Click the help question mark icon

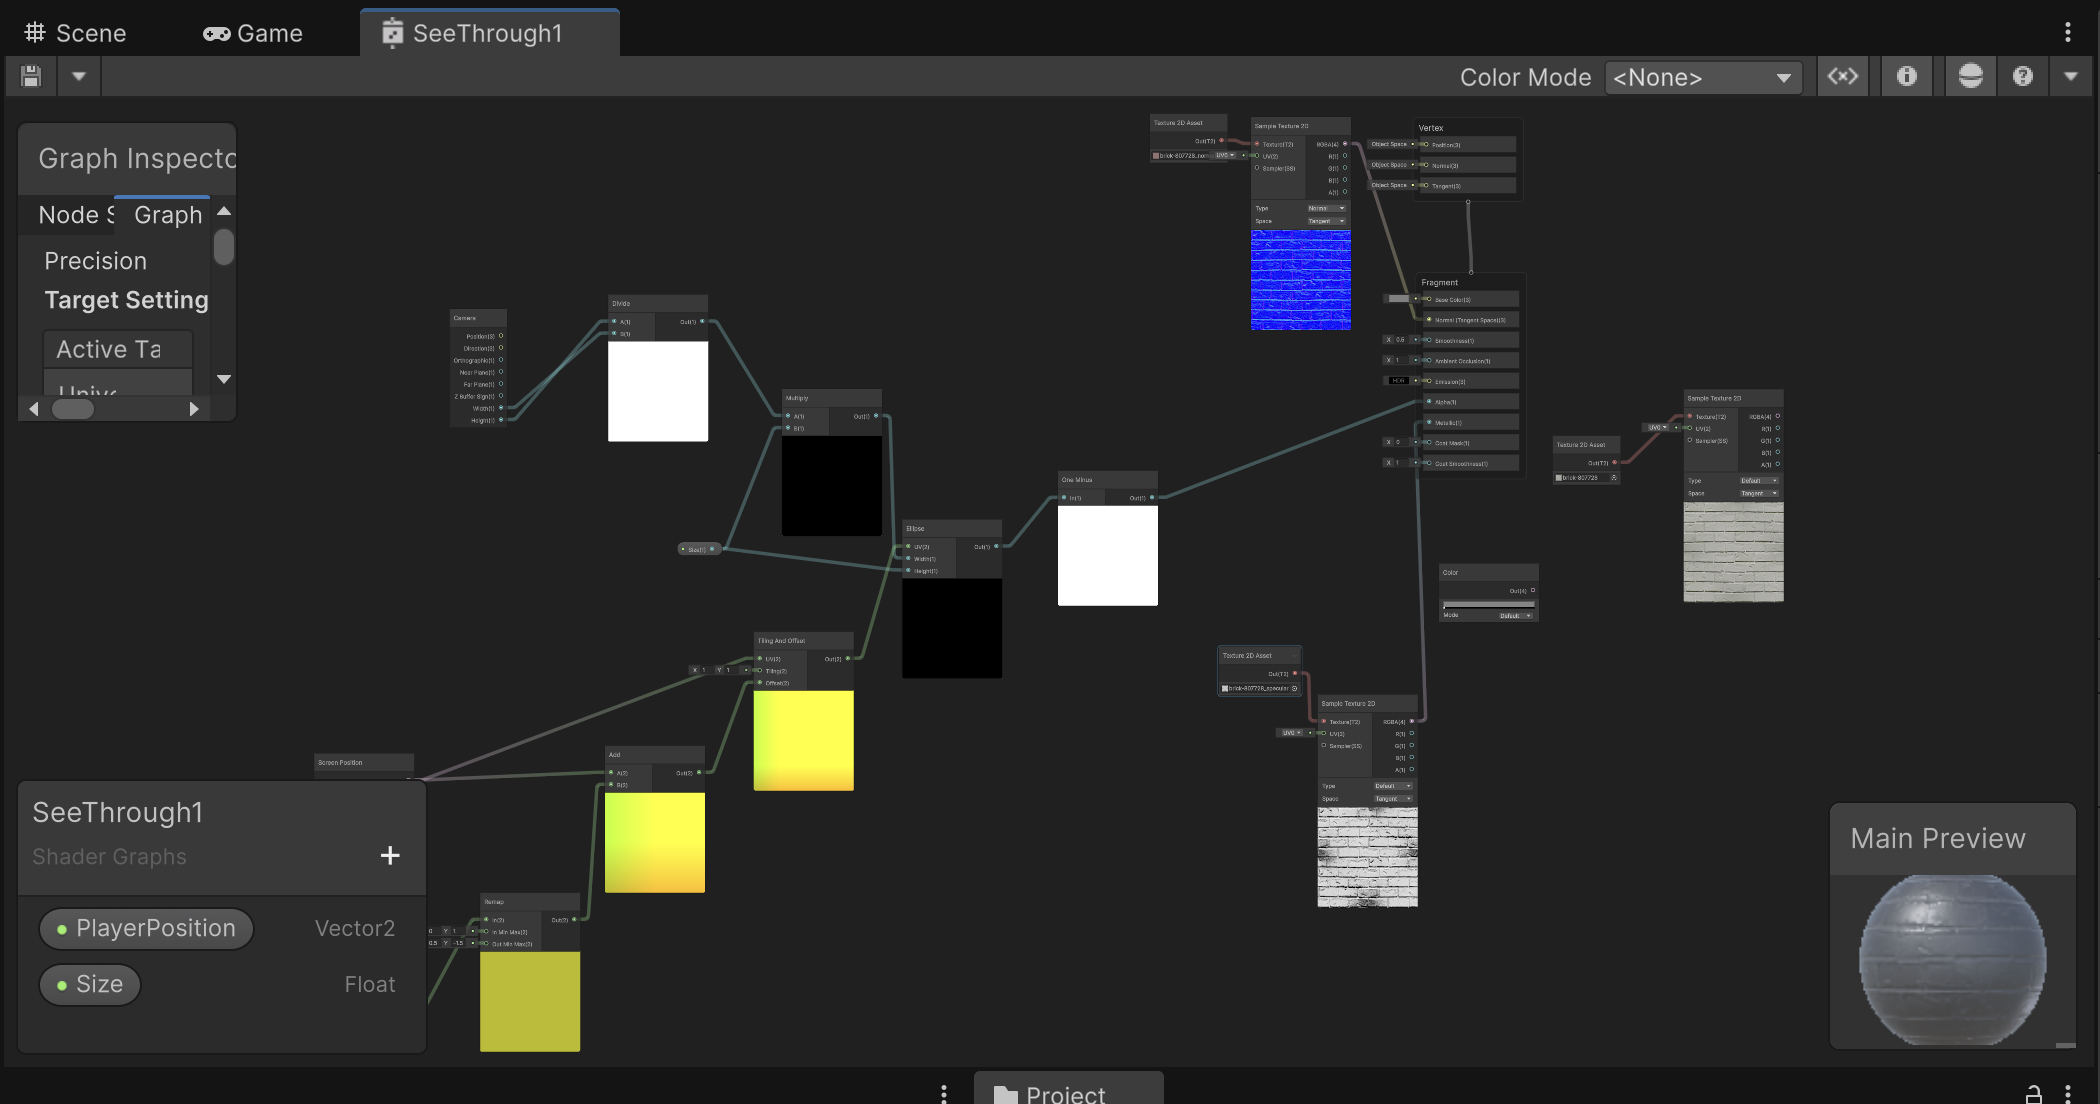(x=2022, y=76)
